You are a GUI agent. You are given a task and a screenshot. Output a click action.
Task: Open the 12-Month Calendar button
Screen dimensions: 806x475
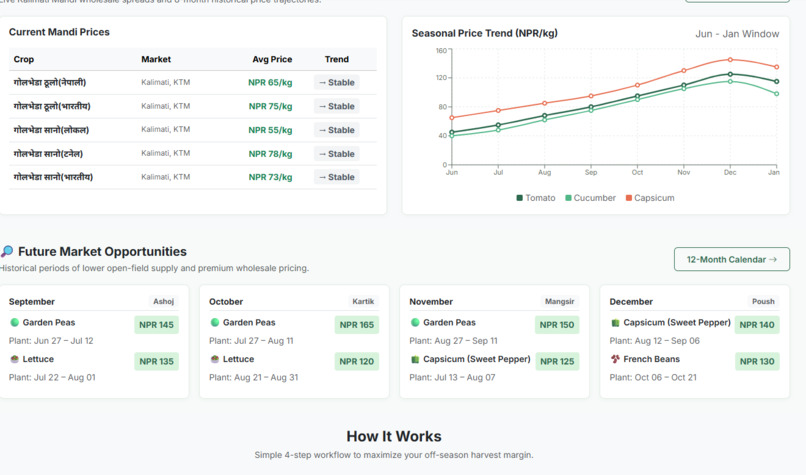pos(731,260)
